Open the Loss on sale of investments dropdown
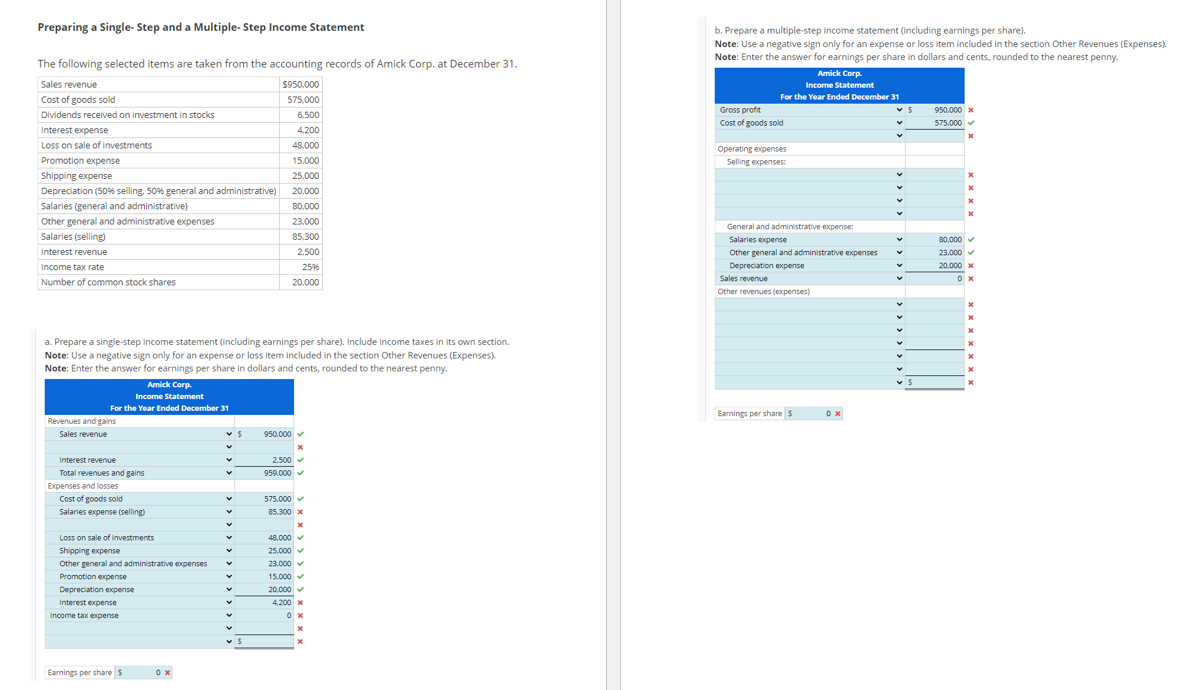The height and width of the screenshot is (690, 1180). coord(229,537)
